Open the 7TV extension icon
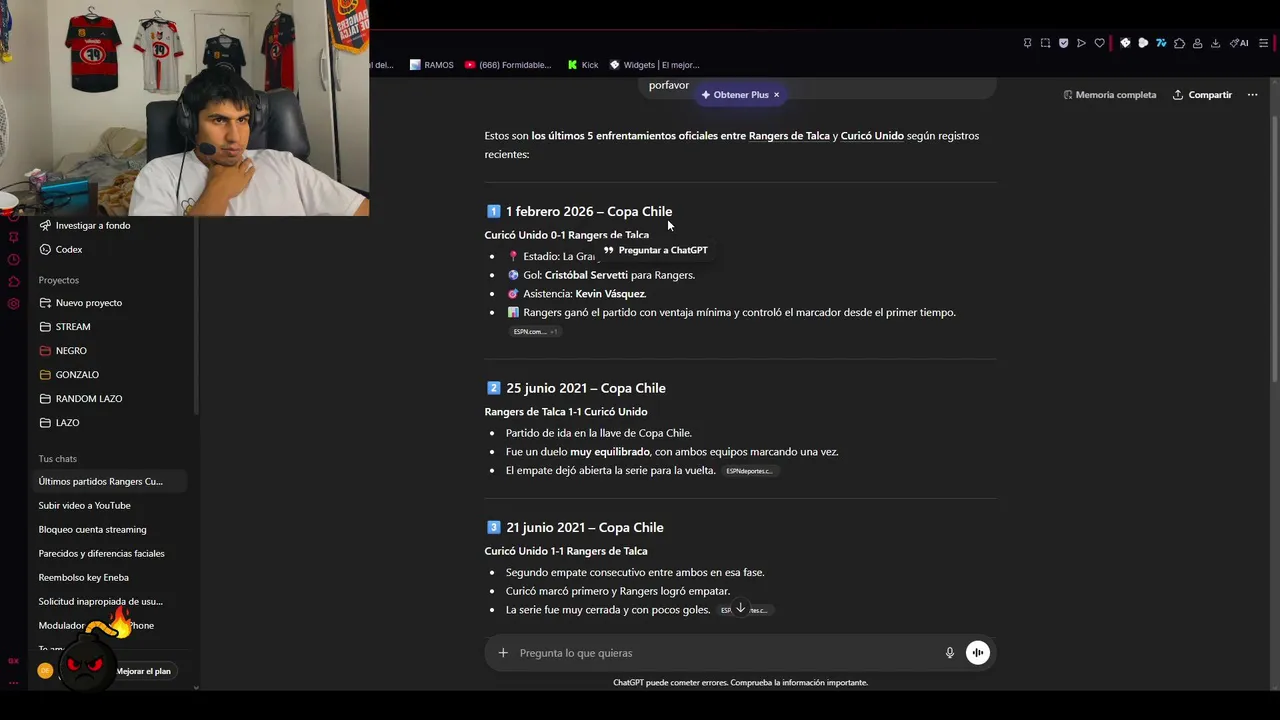 pyautogui.click(x=1161, y=43)
